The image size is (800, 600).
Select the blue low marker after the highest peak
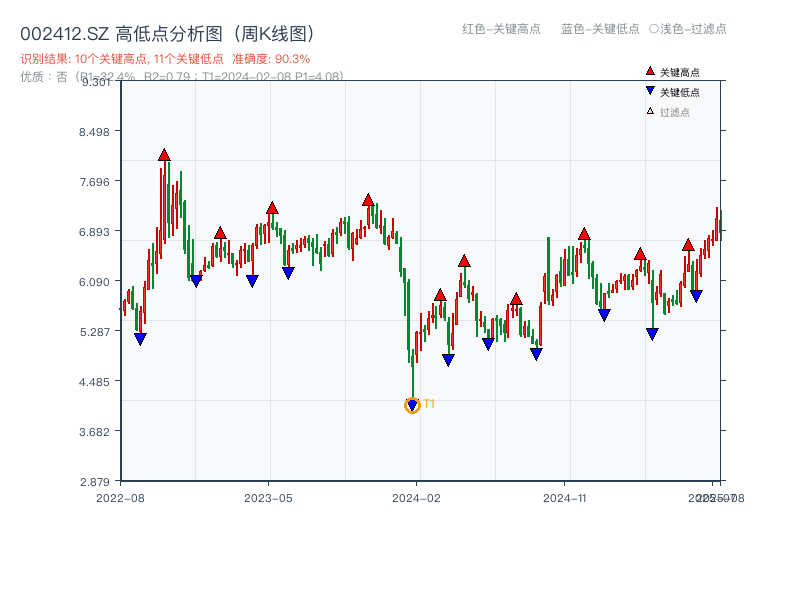tap(196, 281)
